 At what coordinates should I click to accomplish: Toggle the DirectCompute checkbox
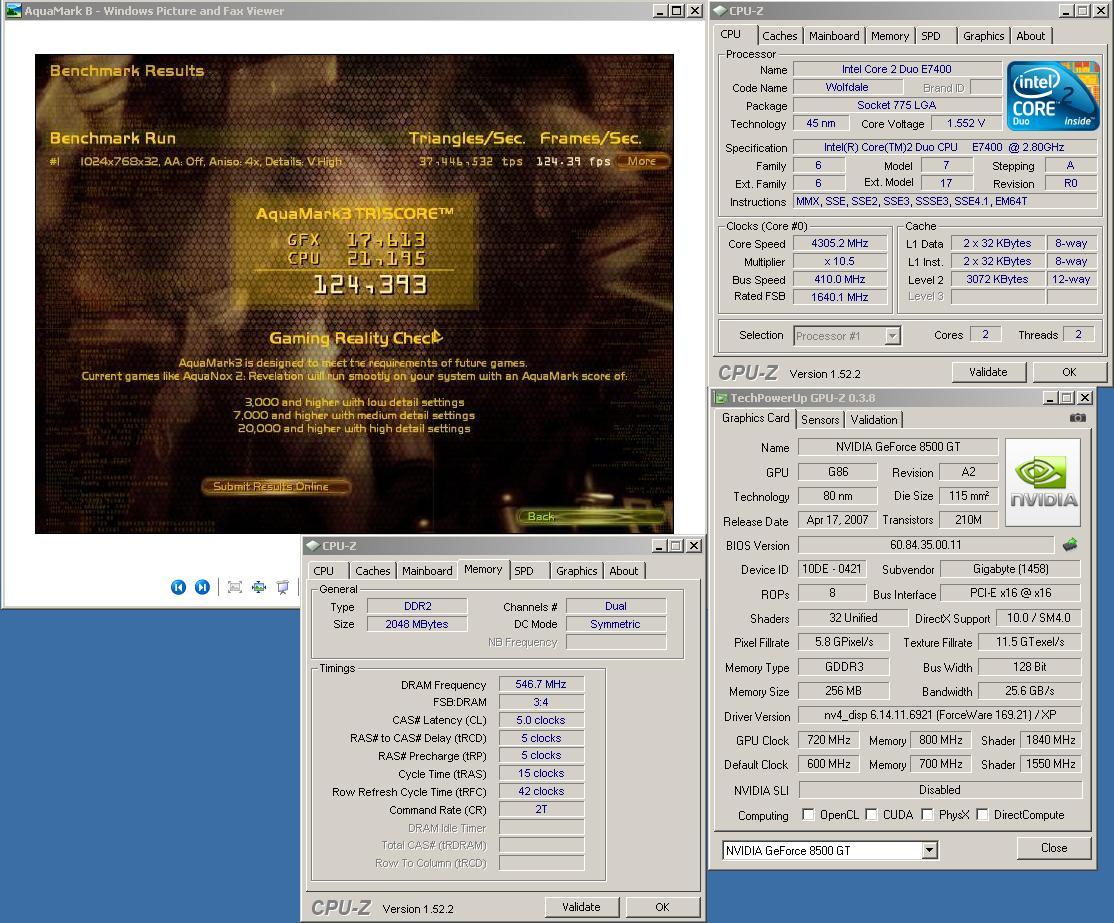click(x=983, y=814)
